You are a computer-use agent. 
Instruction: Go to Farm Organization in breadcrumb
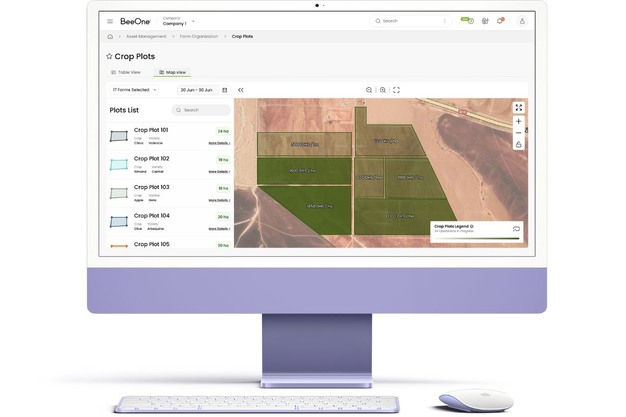point(200,36)
